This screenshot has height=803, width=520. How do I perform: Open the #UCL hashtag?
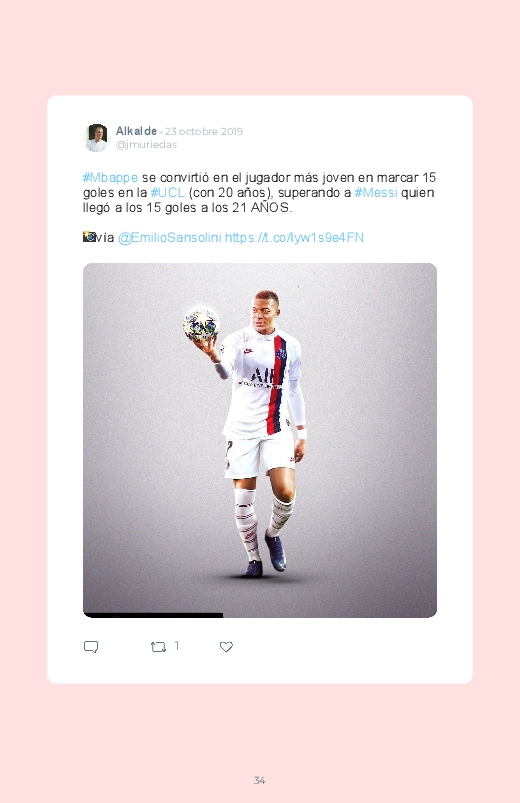click(167, 193)
